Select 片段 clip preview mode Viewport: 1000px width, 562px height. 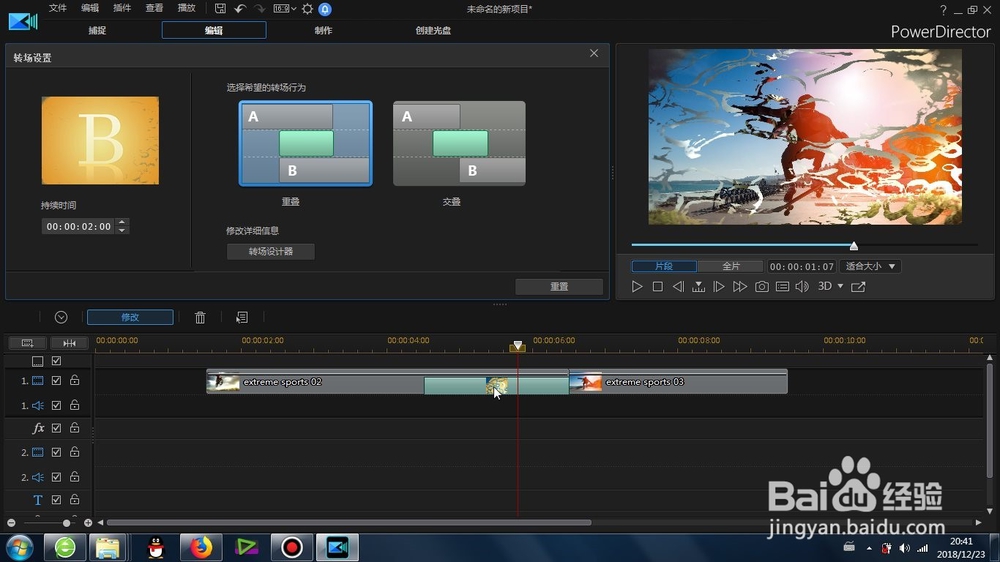click(x=664, y=266)
